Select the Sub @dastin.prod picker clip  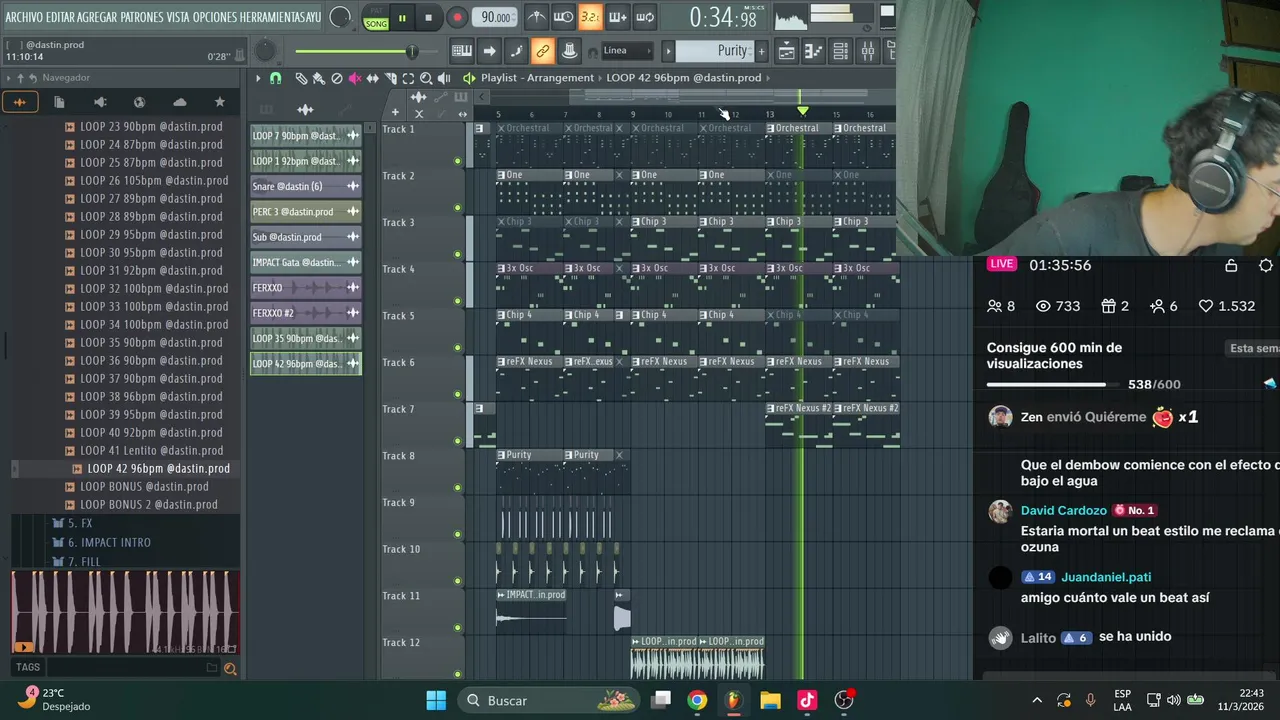[x=305, y=237]
